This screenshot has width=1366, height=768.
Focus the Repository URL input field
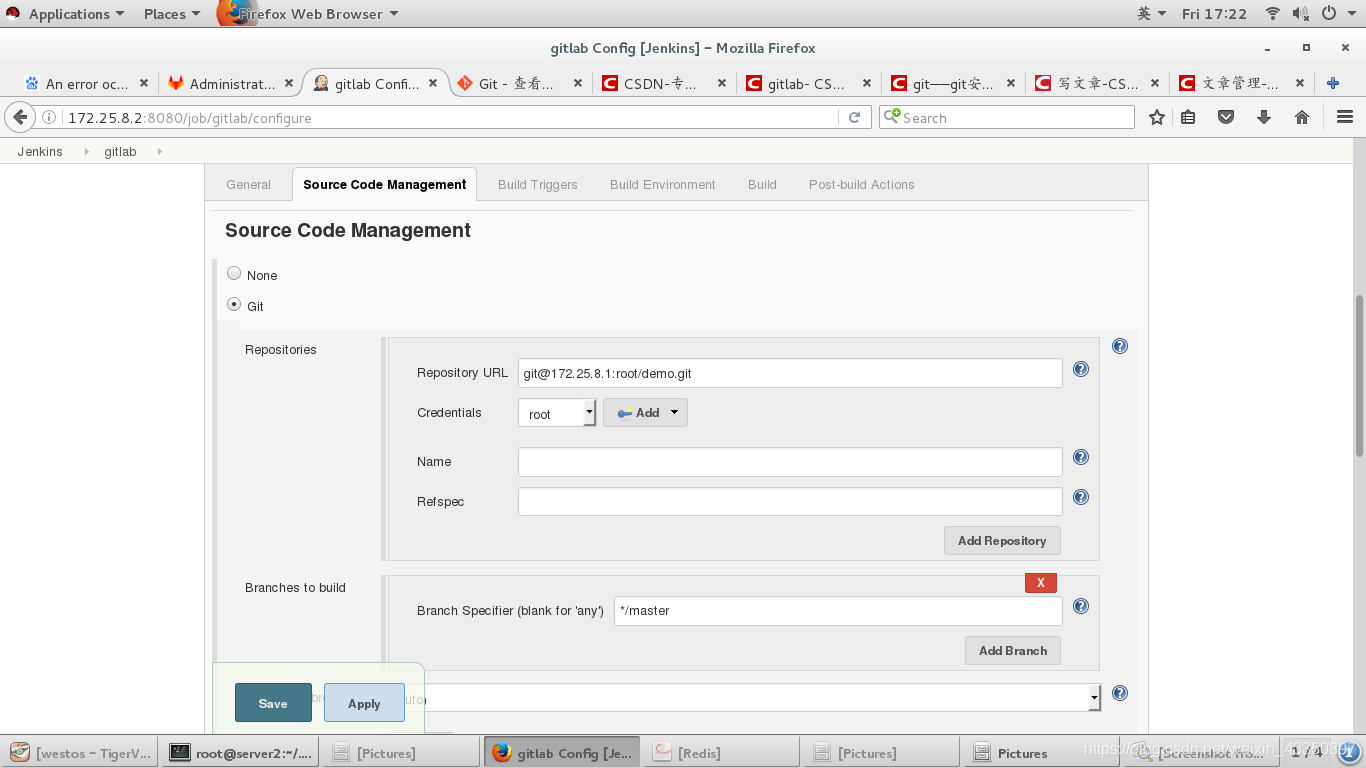point(790,373)
